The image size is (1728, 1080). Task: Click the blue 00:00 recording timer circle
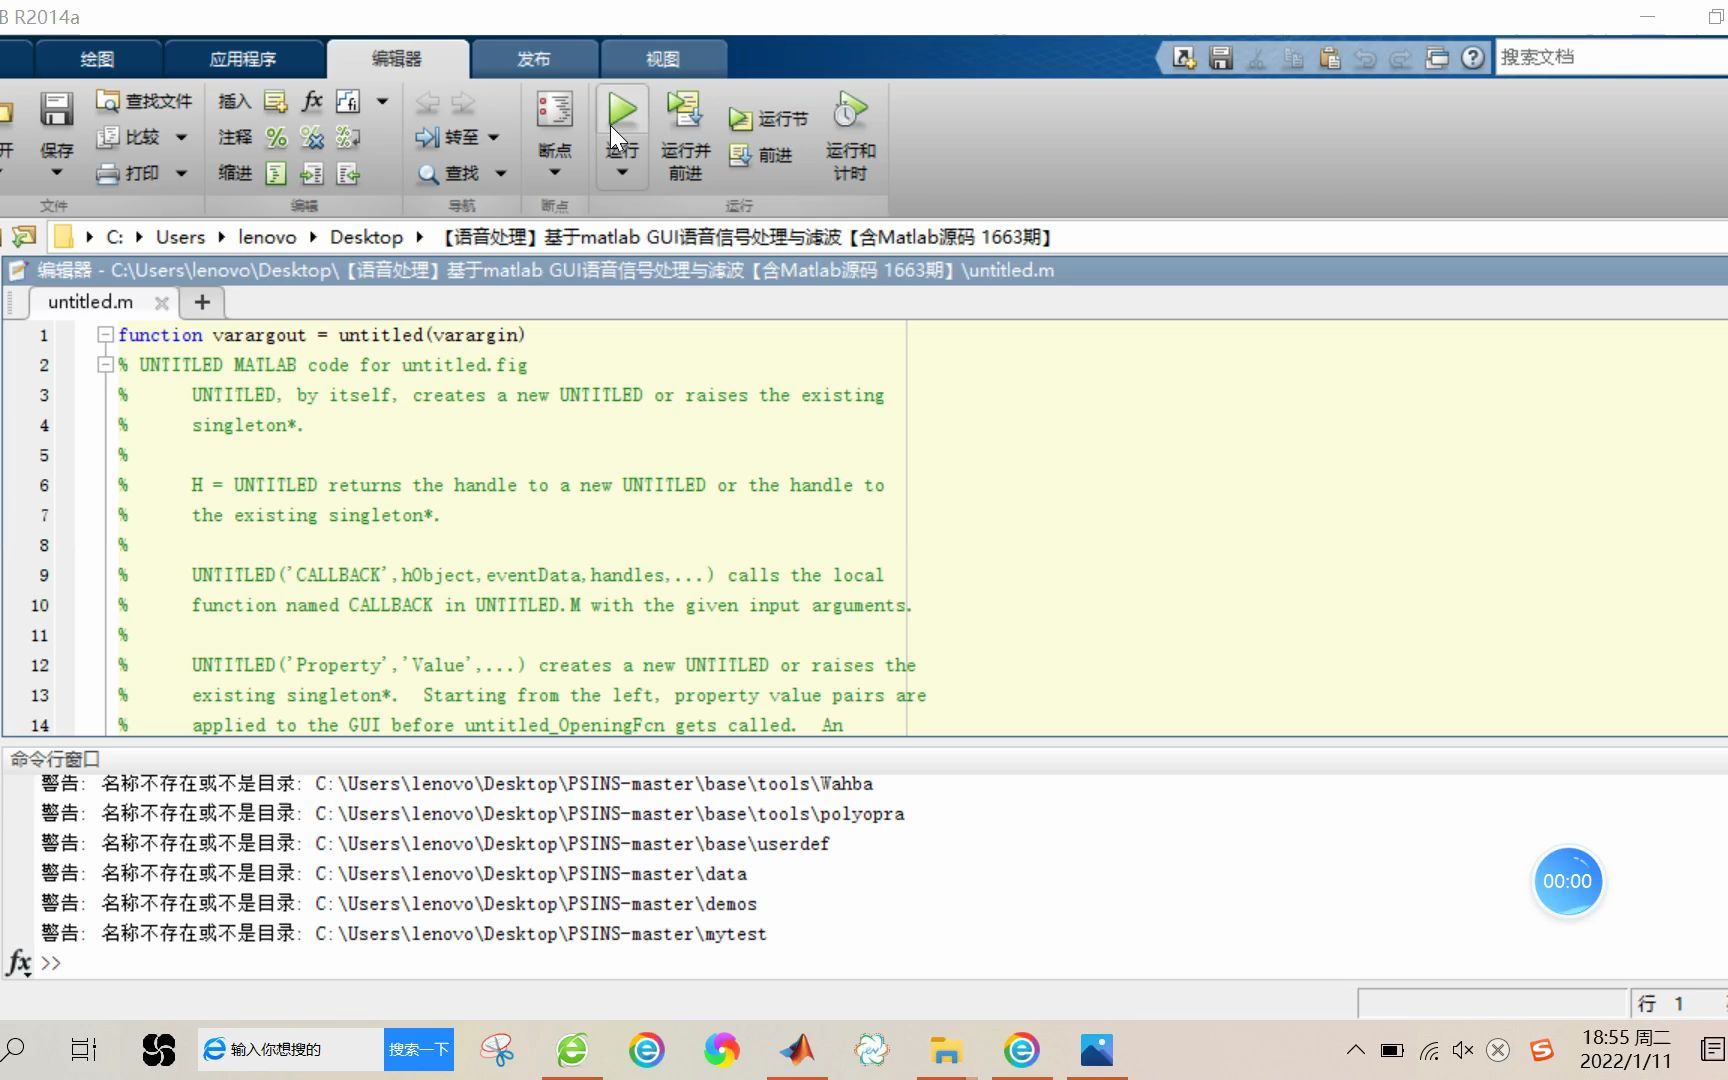[1567, 881]
